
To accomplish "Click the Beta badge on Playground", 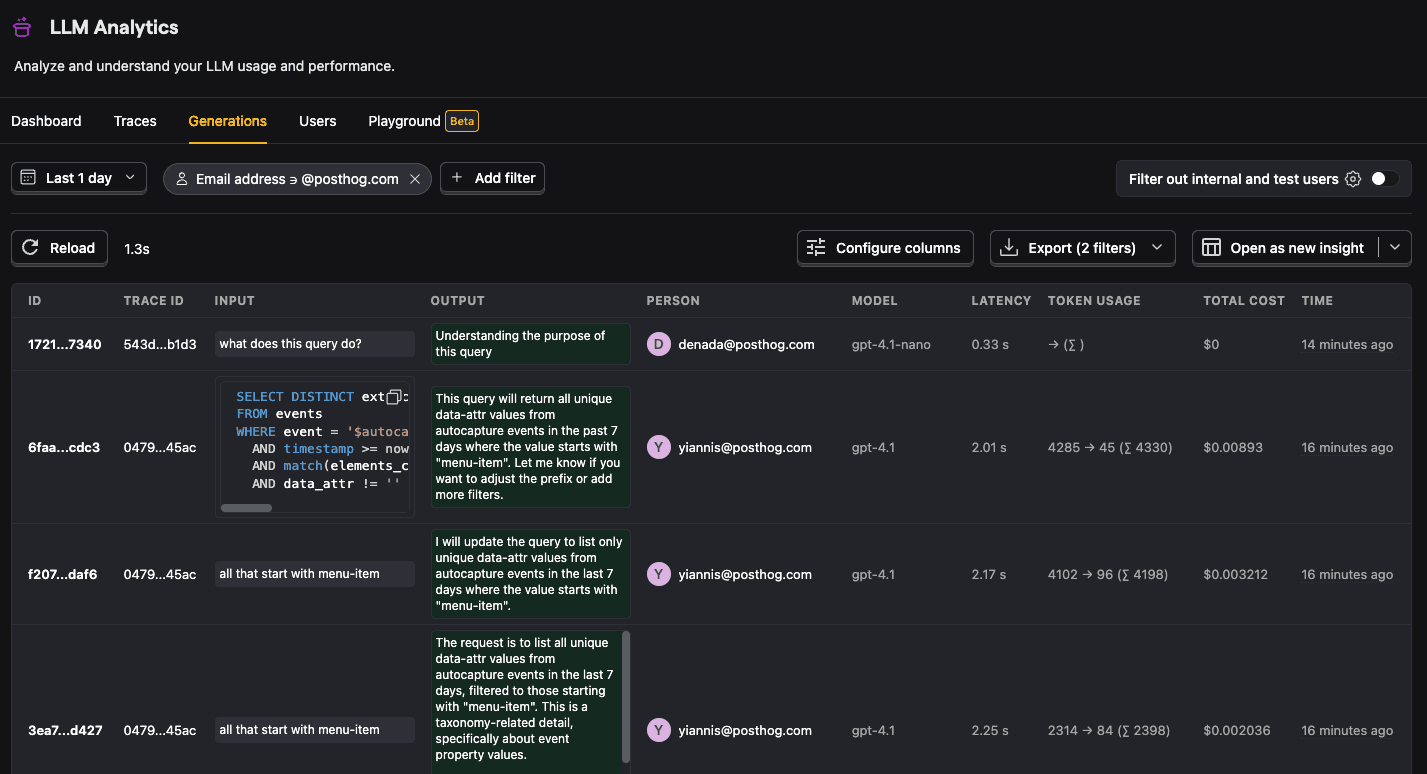I will pyautogui.click(x=462, y=121).
